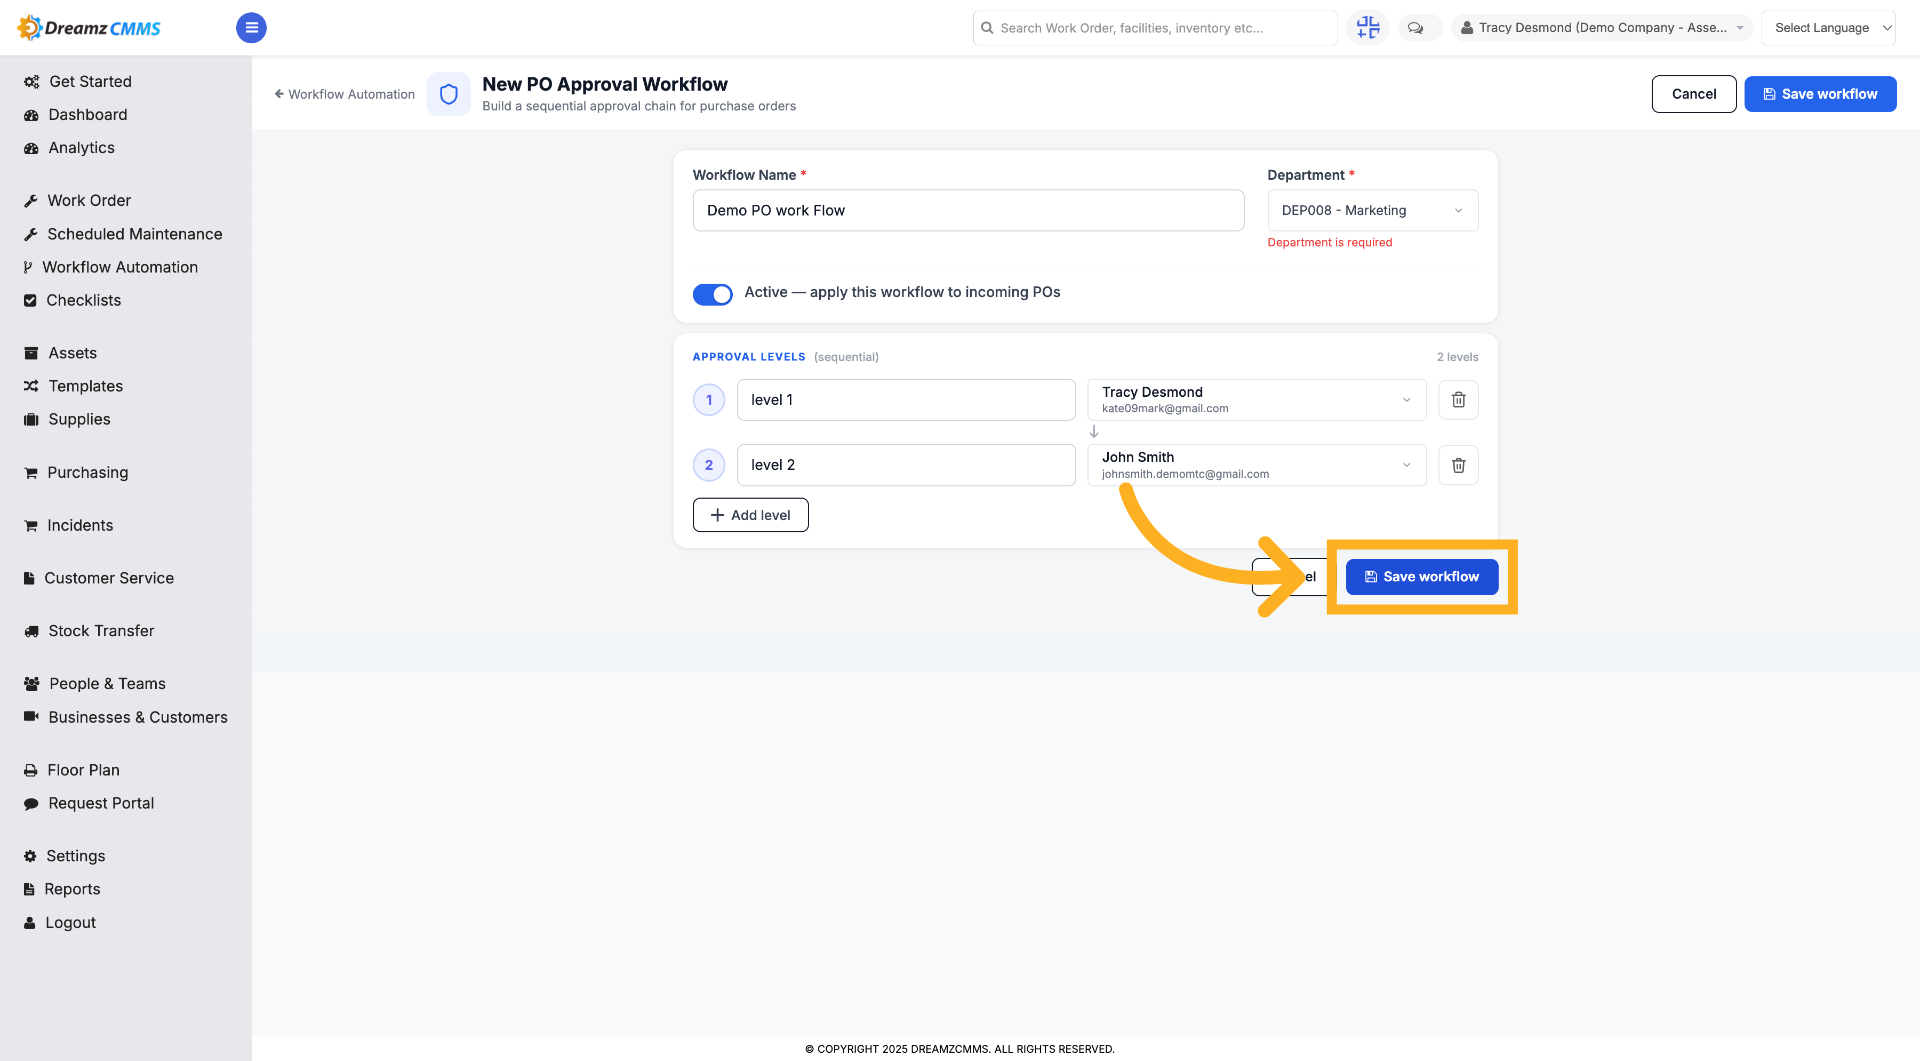Click the shield workflow icon
Viewport: 1920px width, 1061px height.
[x=448, y=94]
